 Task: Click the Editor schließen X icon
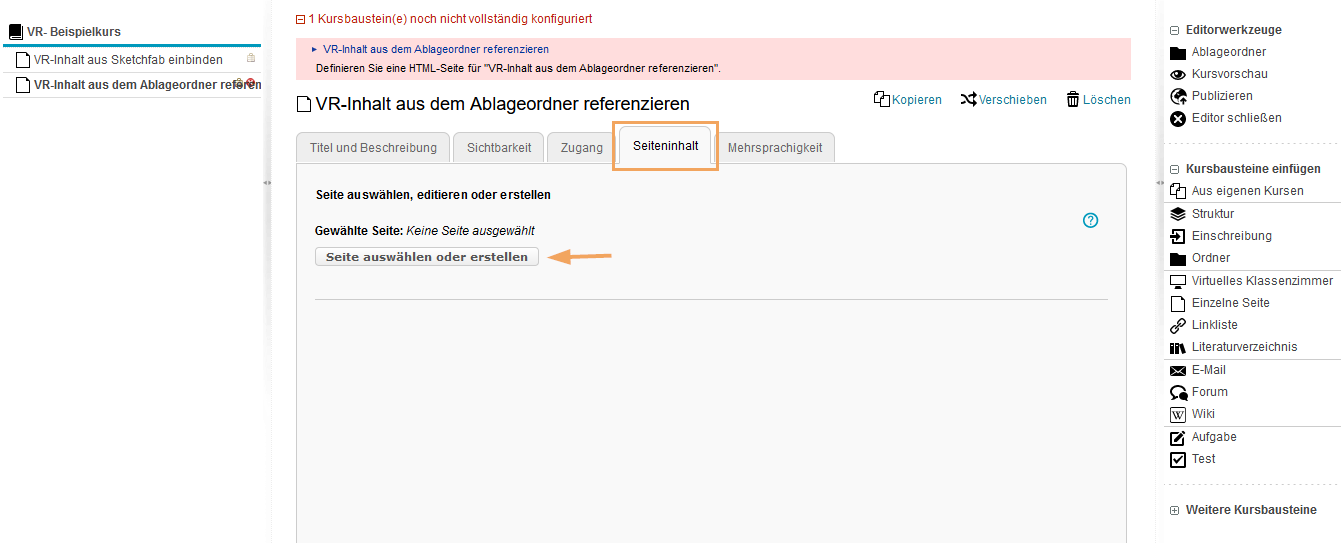(1177, 119)
